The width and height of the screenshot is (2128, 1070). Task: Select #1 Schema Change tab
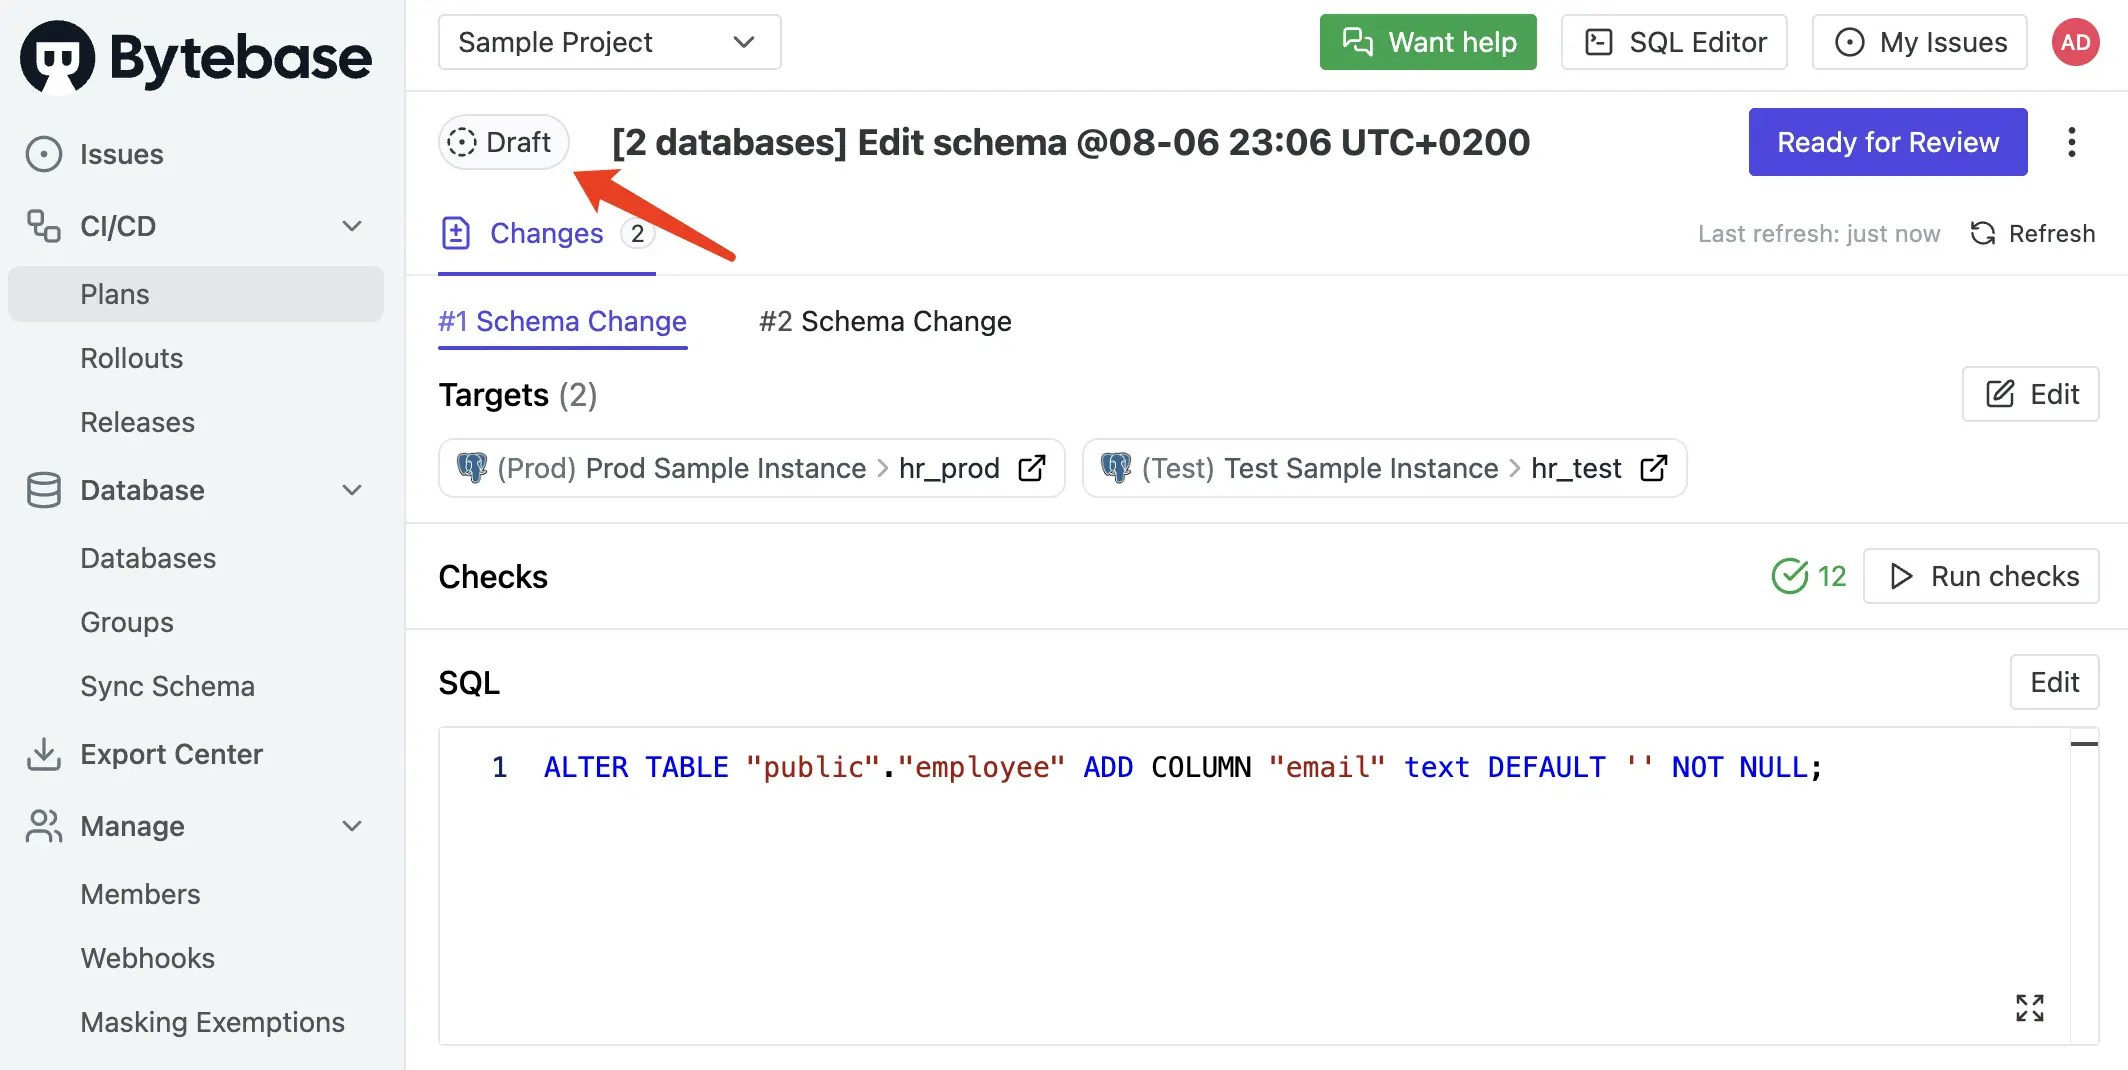[562, 321]
